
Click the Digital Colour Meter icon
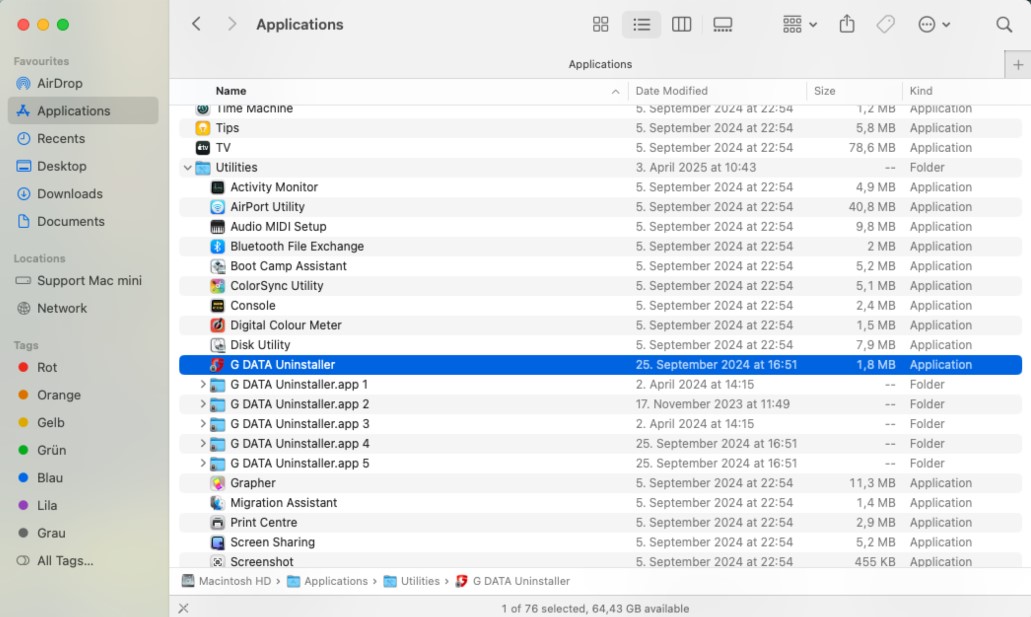(217, 326)
